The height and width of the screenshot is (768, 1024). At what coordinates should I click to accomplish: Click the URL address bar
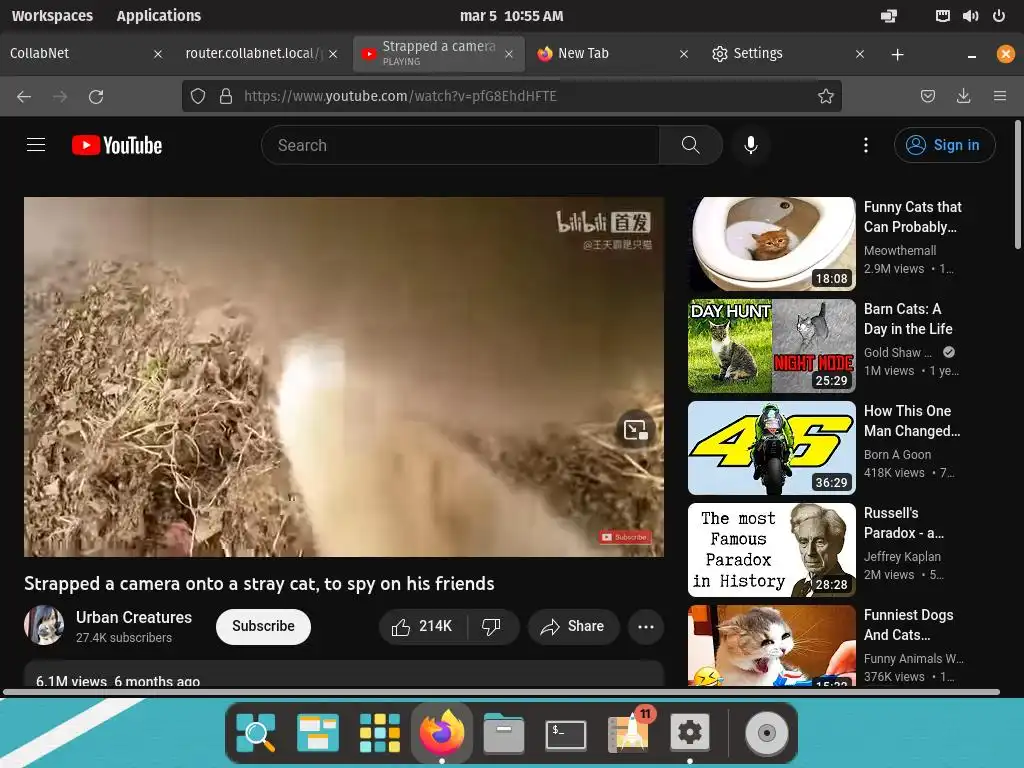coord(511,97)
